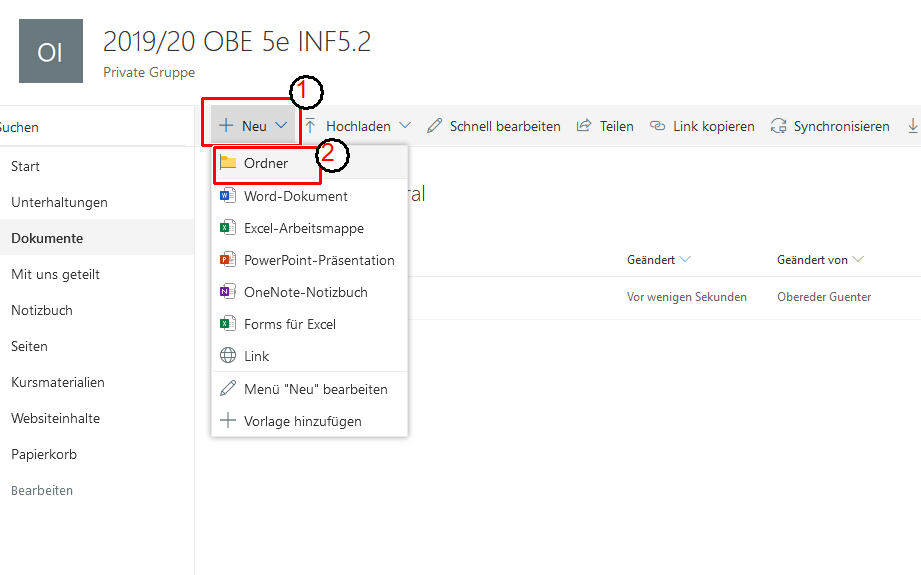Viewport: 921px width, 575px height.
Task: Select Vorlage hinzufügen in the menu
Action: pyautogui.click(x=310, y=421)
